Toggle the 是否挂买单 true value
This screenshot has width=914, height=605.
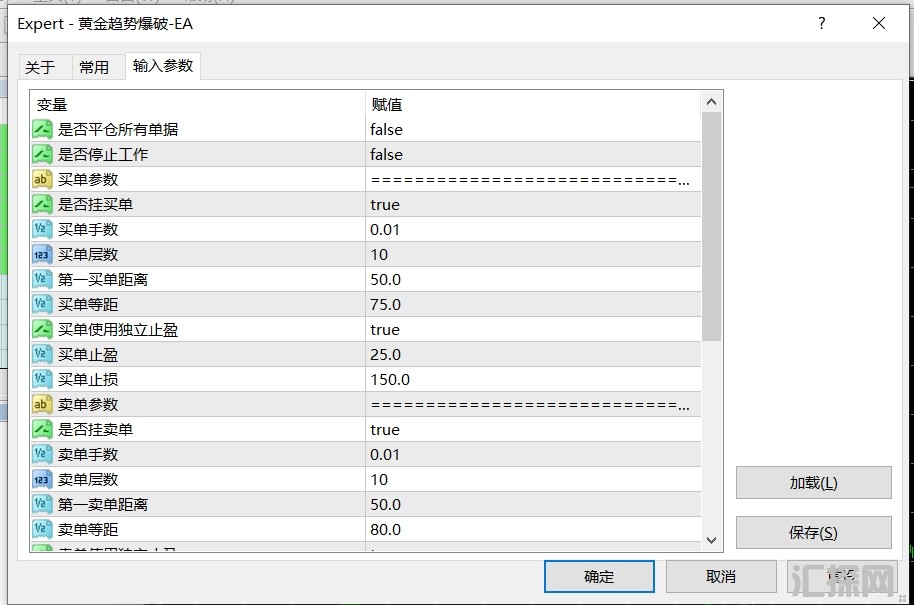385,204
